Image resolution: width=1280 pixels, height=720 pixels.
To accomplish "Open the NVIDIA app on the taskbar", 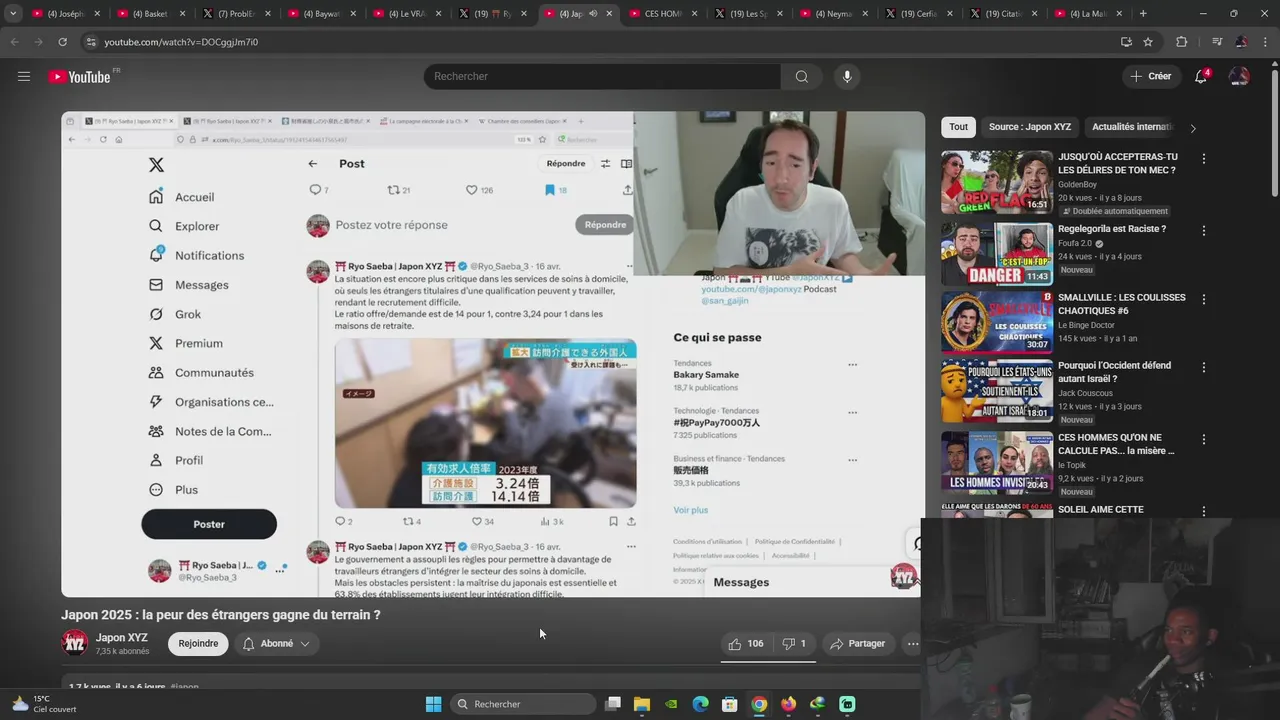I will pyautogui.click(x=672, y=704).
